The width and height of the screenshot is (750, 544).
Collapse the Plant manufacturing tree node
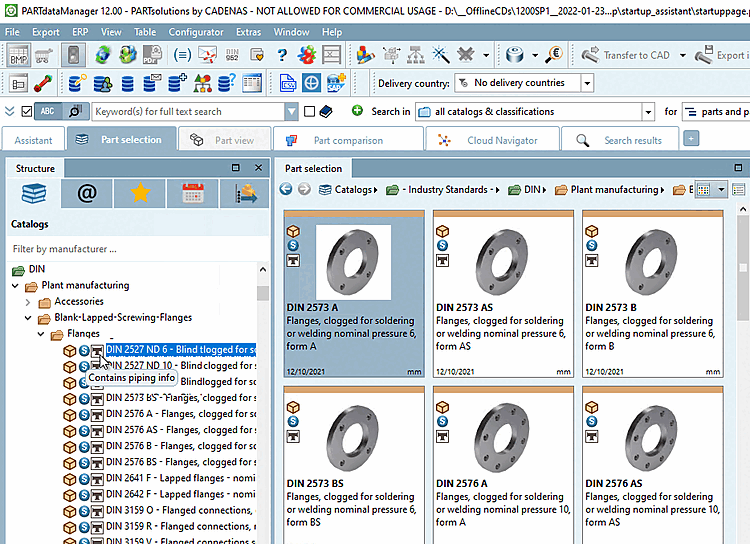click(16, 286)
